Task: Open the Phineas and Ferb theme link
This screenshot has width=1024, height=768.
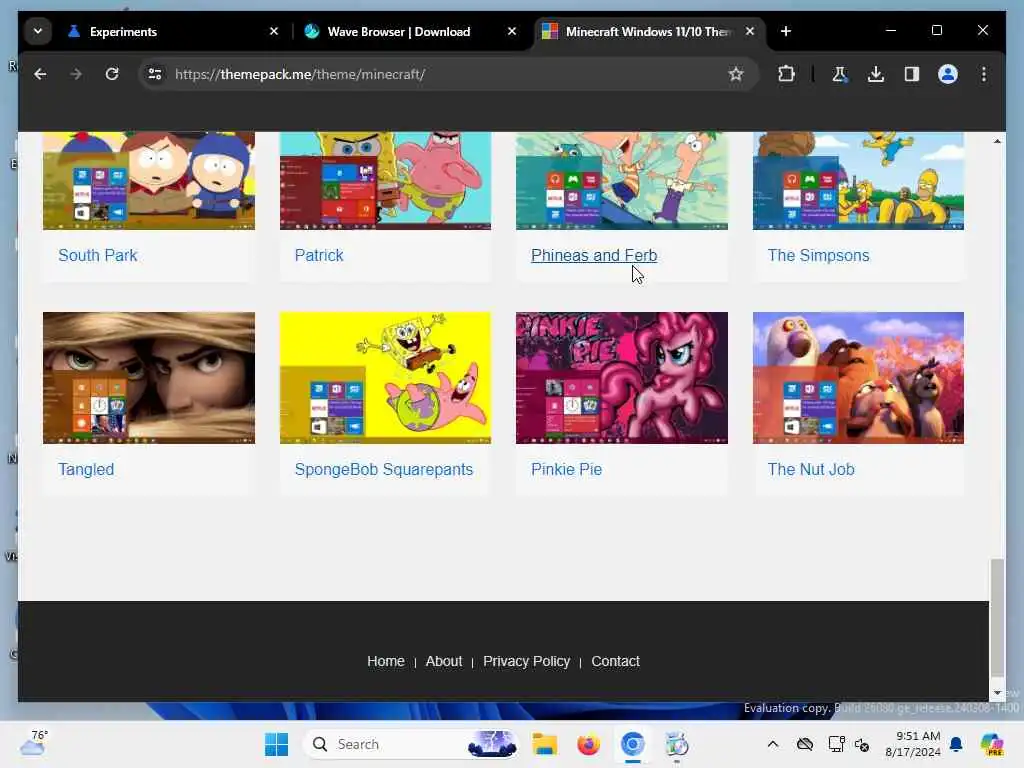Action: pyautogui.click(x=594, y=255)
